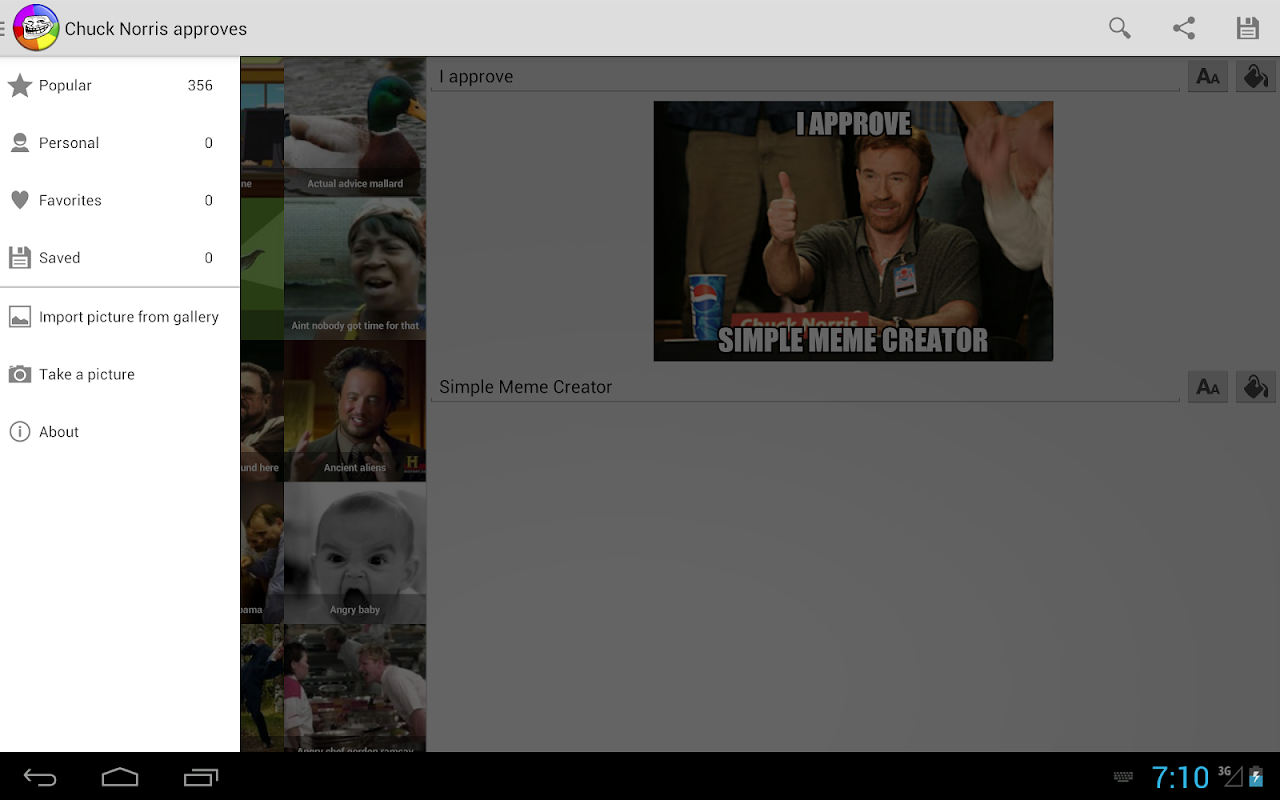Edit the 'I approve' top caption field
Screen dimensions: 1280x800
pos(805,77)
